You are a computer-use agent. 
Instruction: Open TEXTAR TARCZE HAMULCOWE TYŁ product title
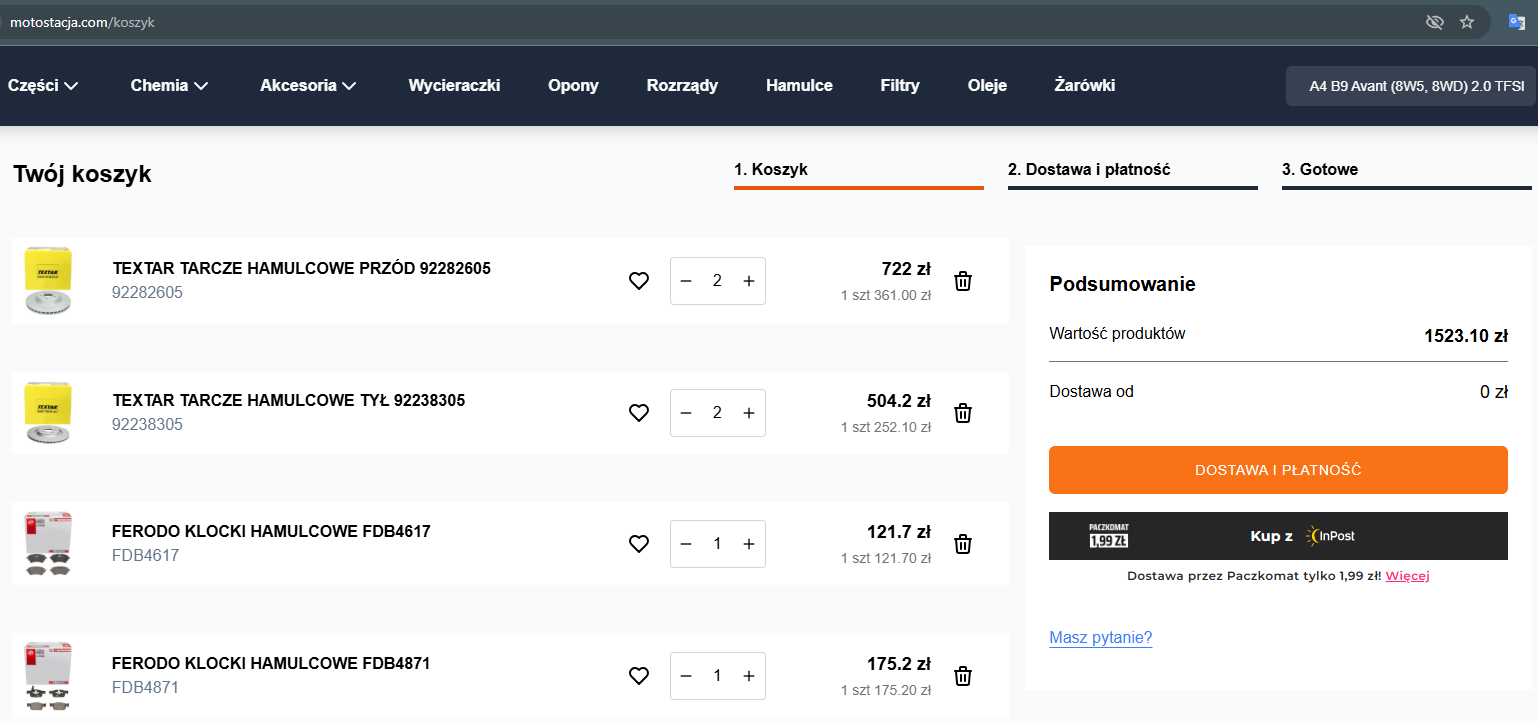[288, 401]
